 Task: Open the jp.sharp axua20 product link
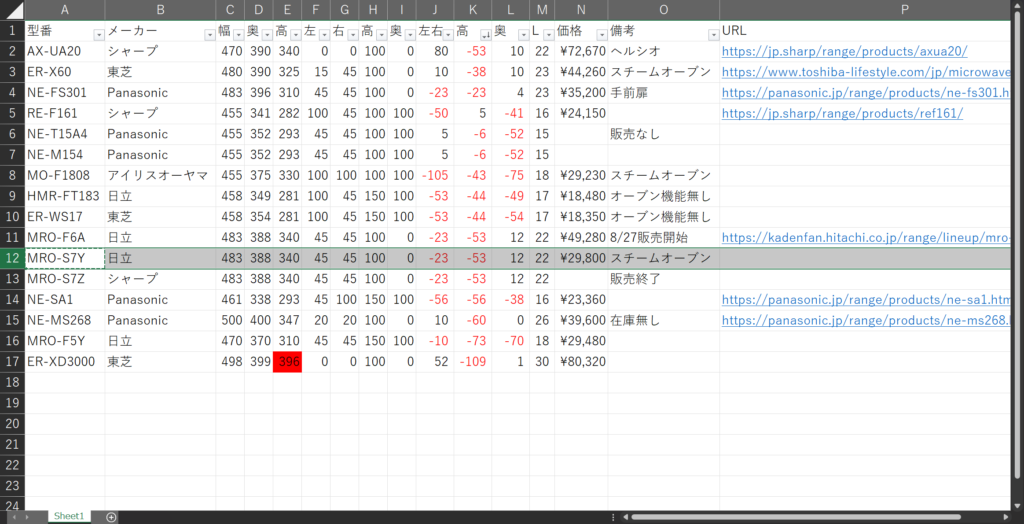coord(844,52)
